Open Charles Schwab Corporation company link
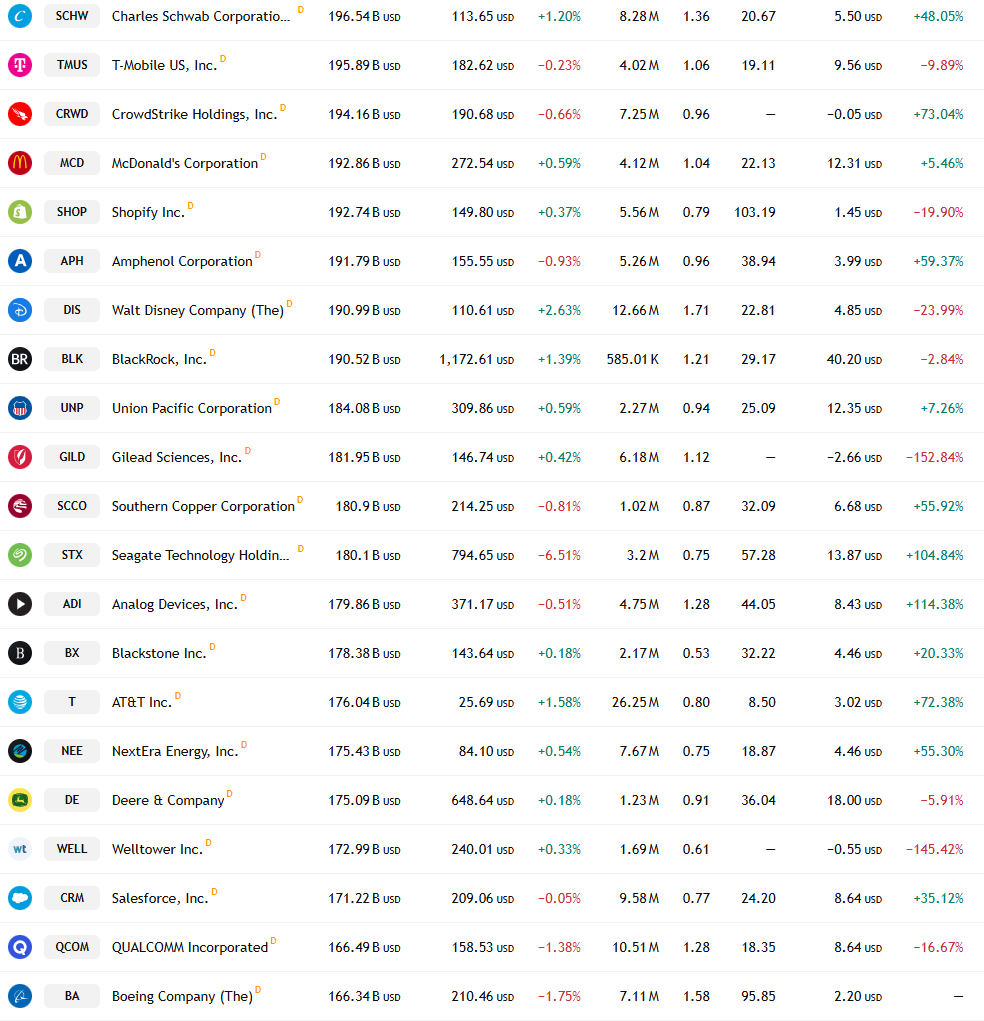Screen dimensions: 984x1021 point(201,16)
